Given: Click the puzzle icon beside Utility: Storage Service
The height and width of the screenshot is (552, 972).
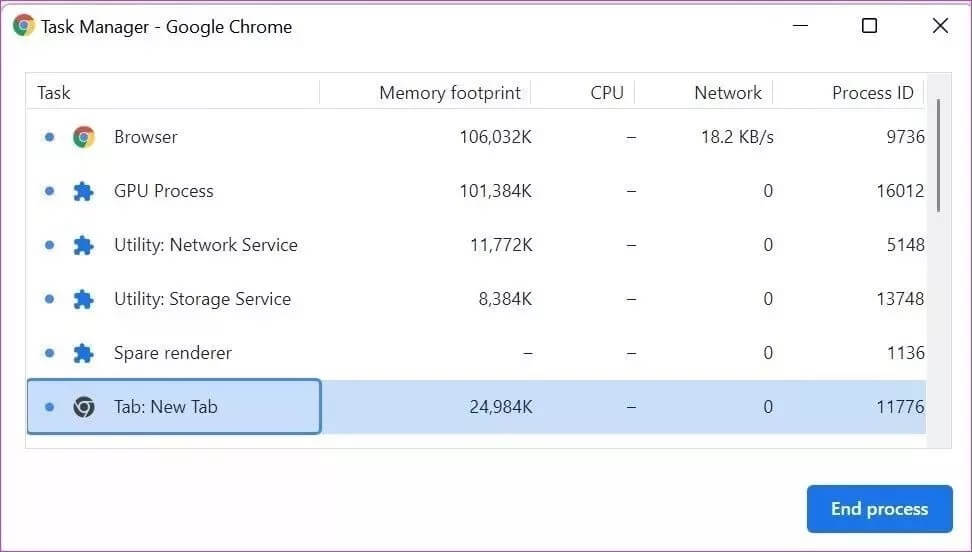Looking at the screenshot, I should pos(84,299).
